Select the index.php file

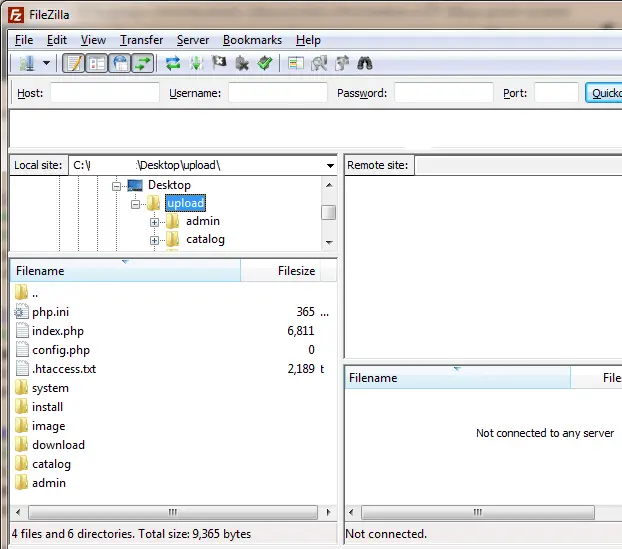pos(58,331)
